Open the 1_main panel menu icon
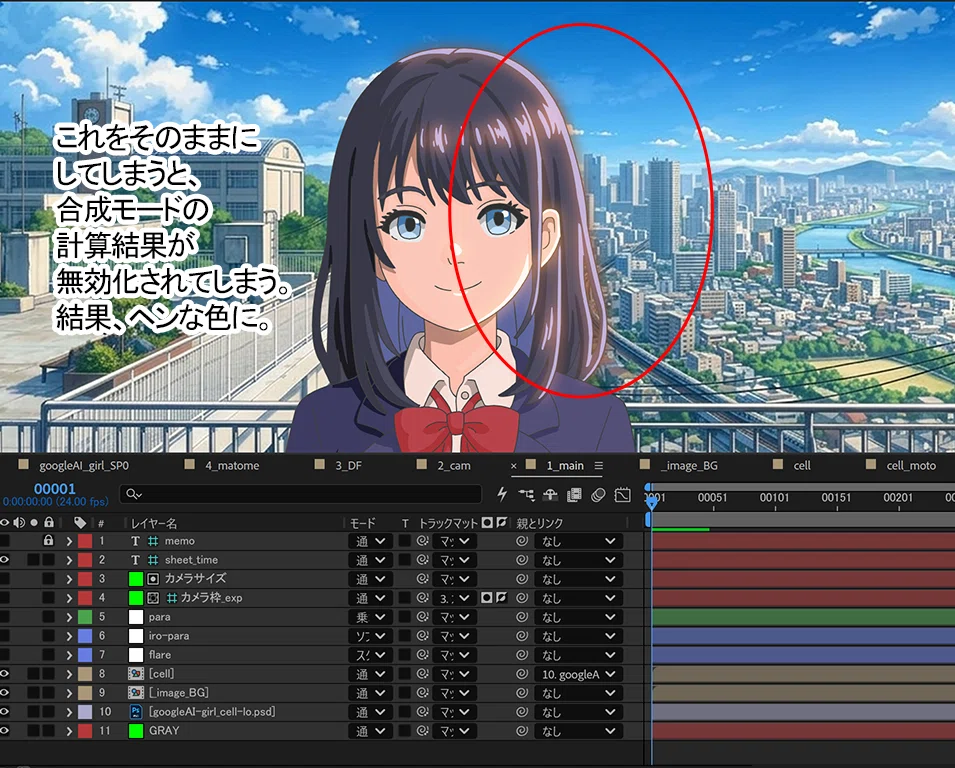Image resolution: width=955 pixels, height=768 pixels. tap(599, 465)
